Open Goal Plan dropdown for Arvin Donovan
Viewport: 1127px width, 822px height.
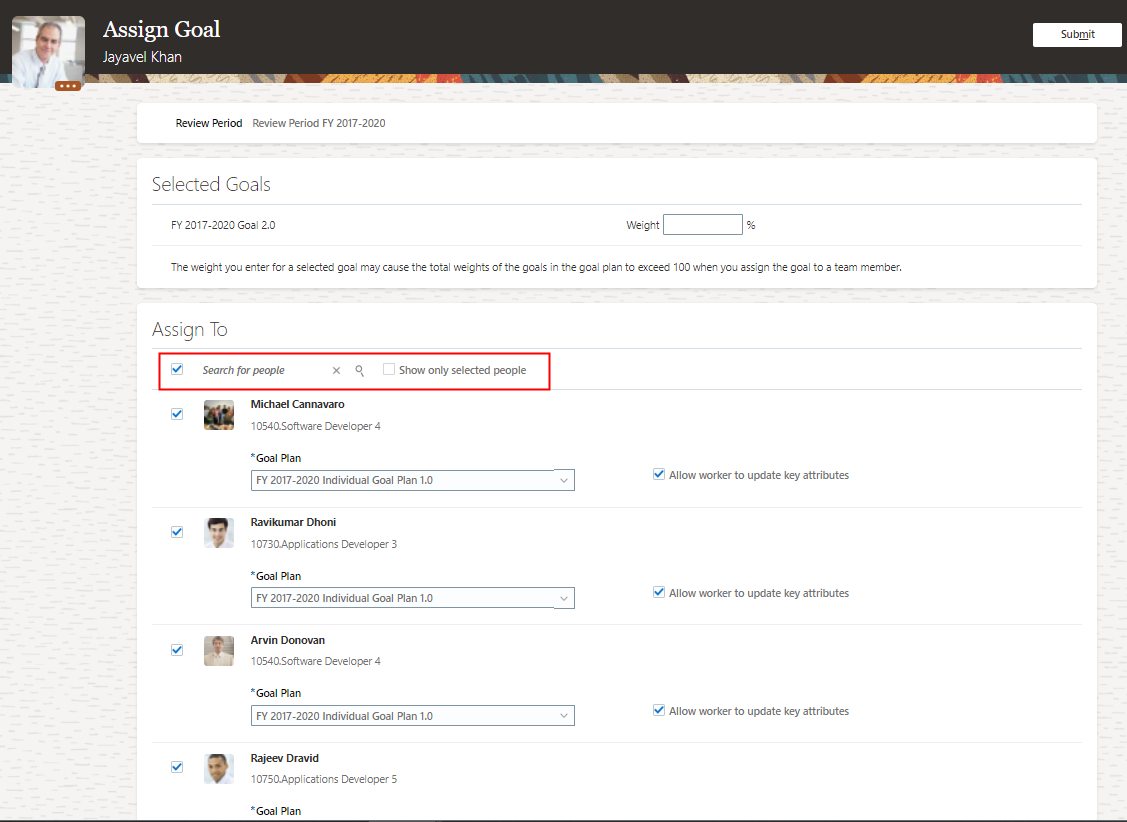point(413,716)
